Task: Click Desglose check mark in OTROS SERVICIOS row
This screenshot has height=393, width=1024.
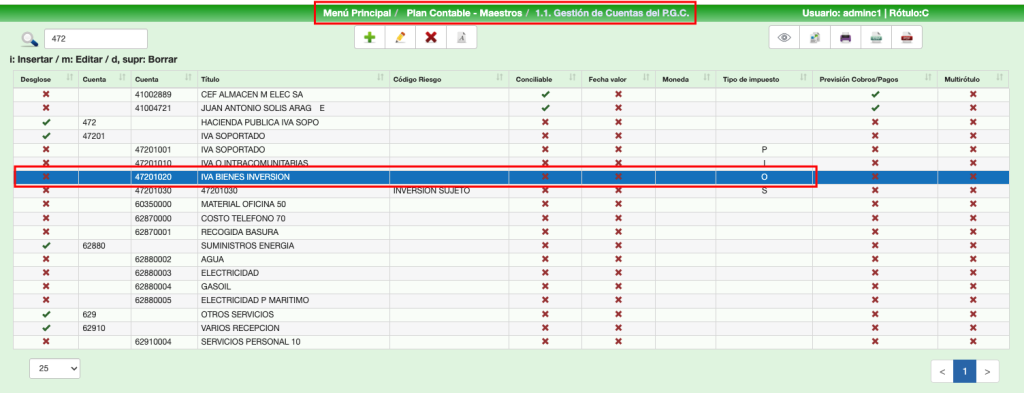Action: (x=46, y=314)
